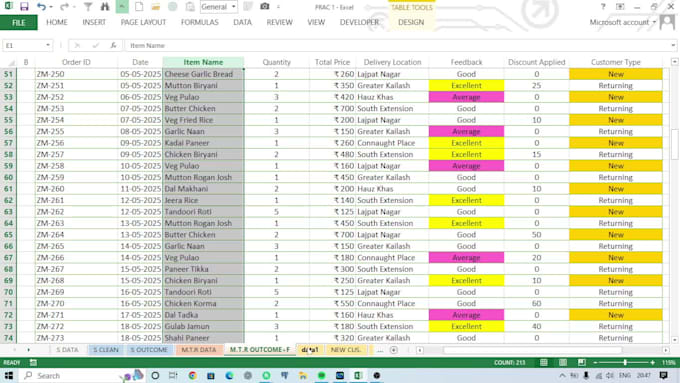Open the taskbar notification center
Screen dimensions: 680x383
[664, 376]
